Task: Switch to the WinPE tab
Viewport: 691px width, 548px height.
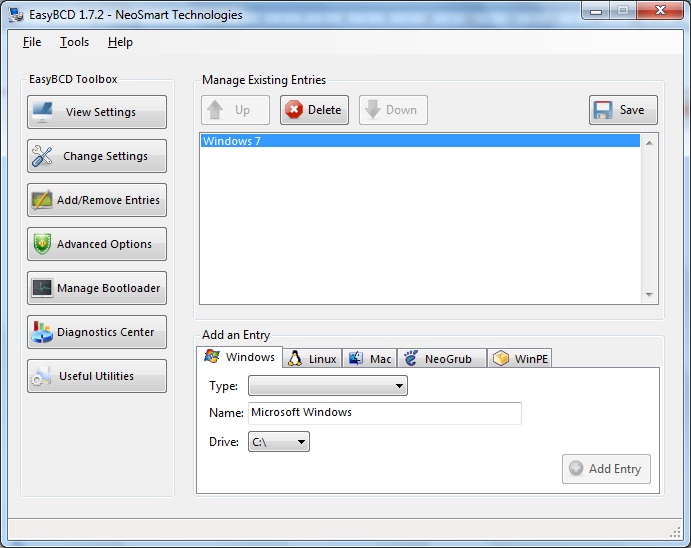Action: click(520, 359)
